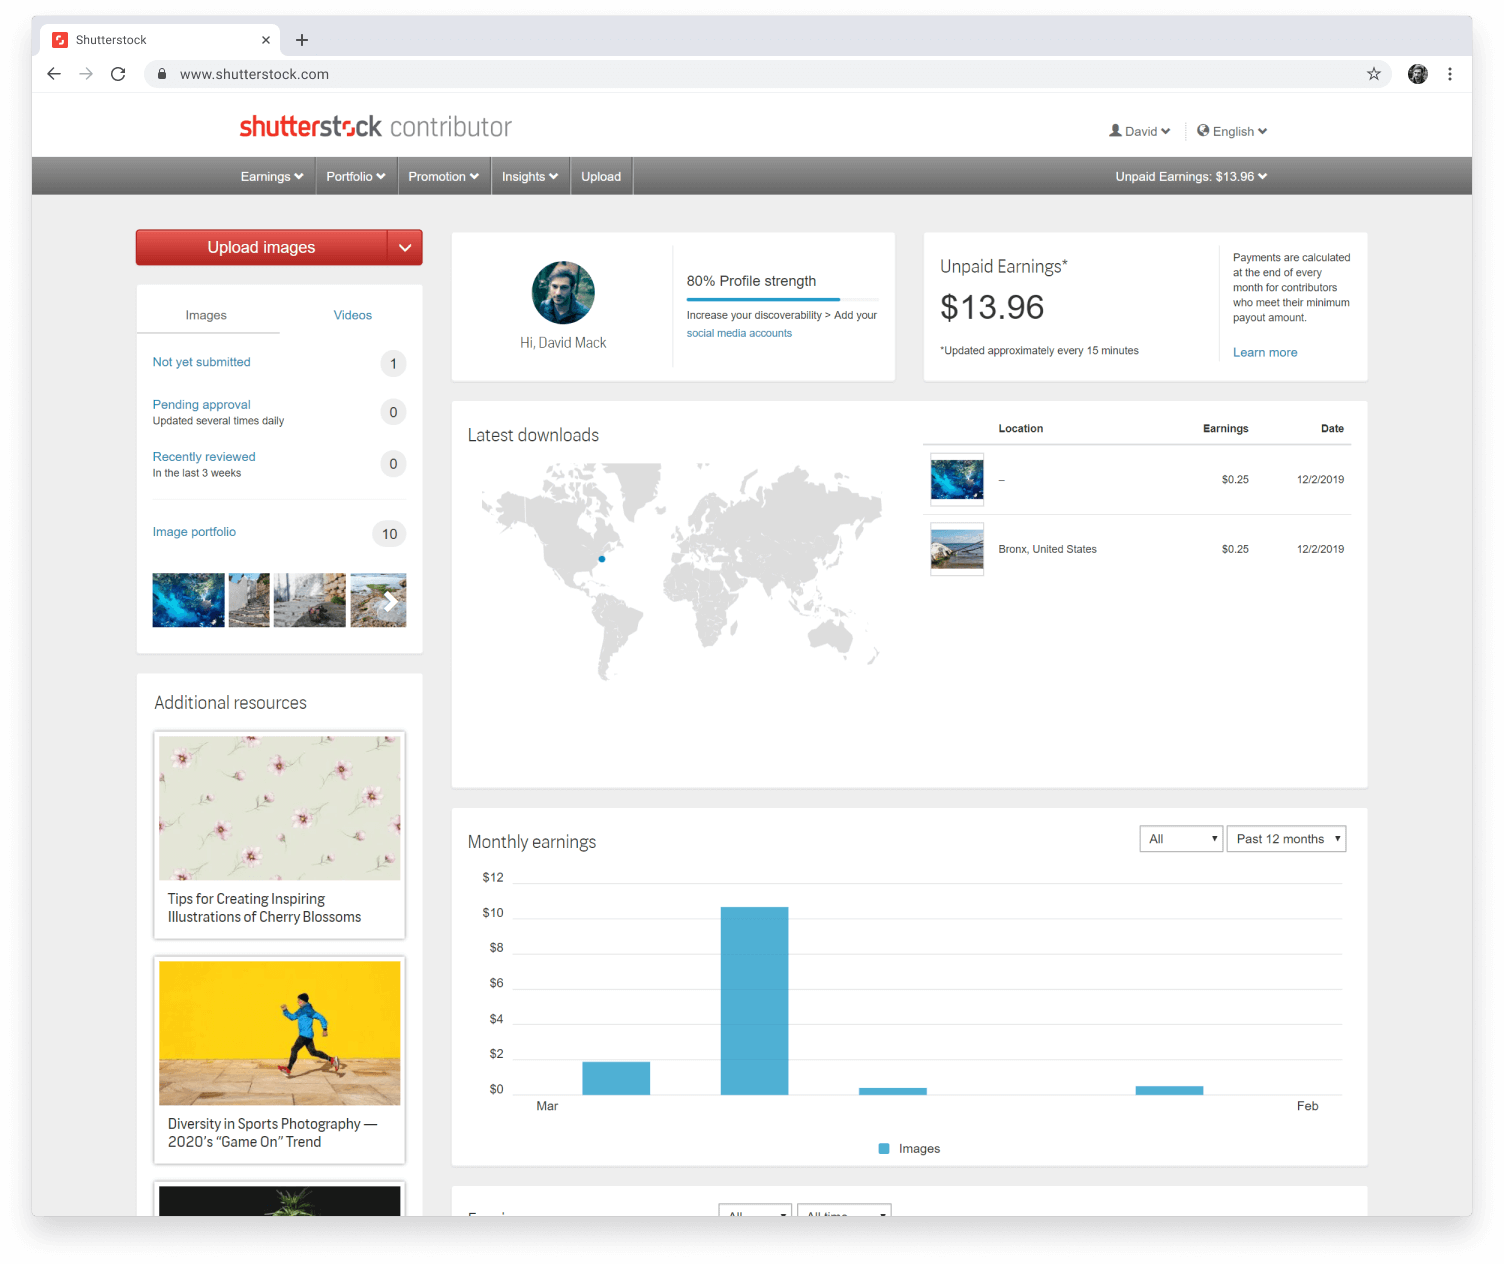This screenshot has height=1264, width=1504.
Task: Open the All media type dropdown
Action: point(1181,839)
